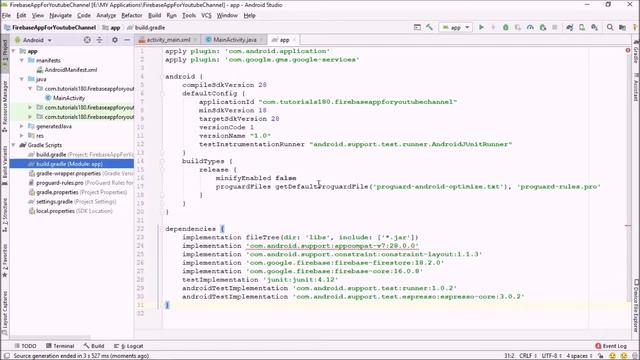Open Search Everywhere magnifier icon

[x=610, y=27]
